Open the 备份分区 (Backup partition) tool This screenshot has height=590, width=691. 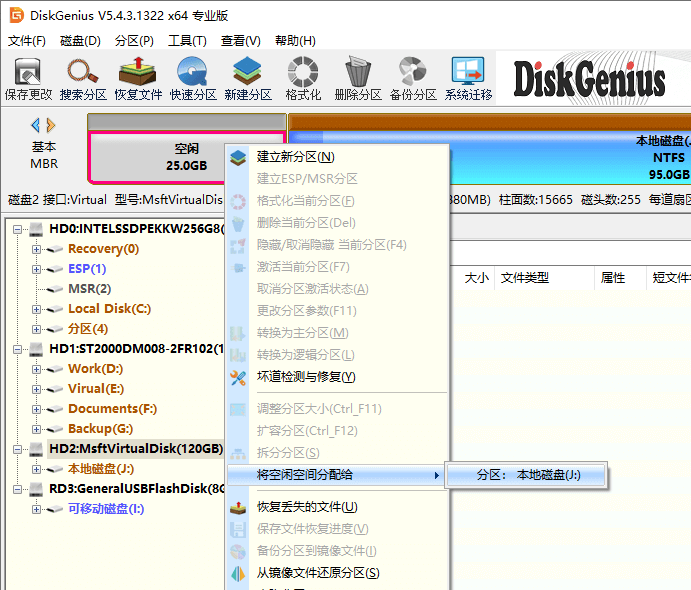point(413,79)
